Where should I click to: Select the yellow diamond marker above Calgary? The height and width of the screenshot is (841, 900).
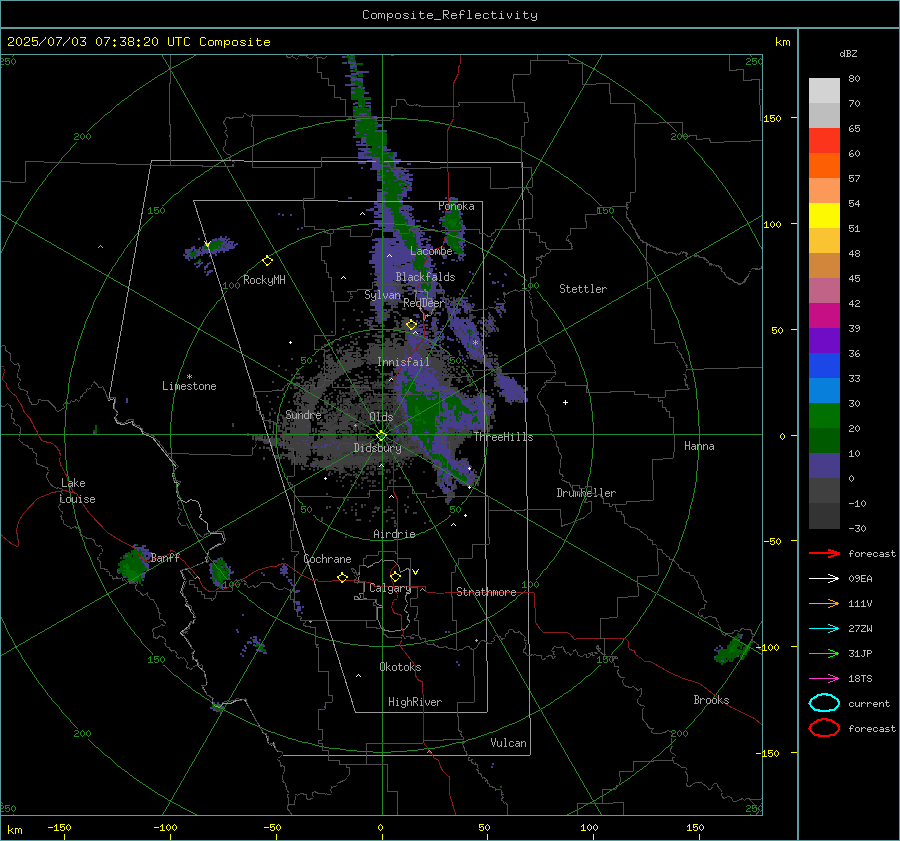point(395,576)
